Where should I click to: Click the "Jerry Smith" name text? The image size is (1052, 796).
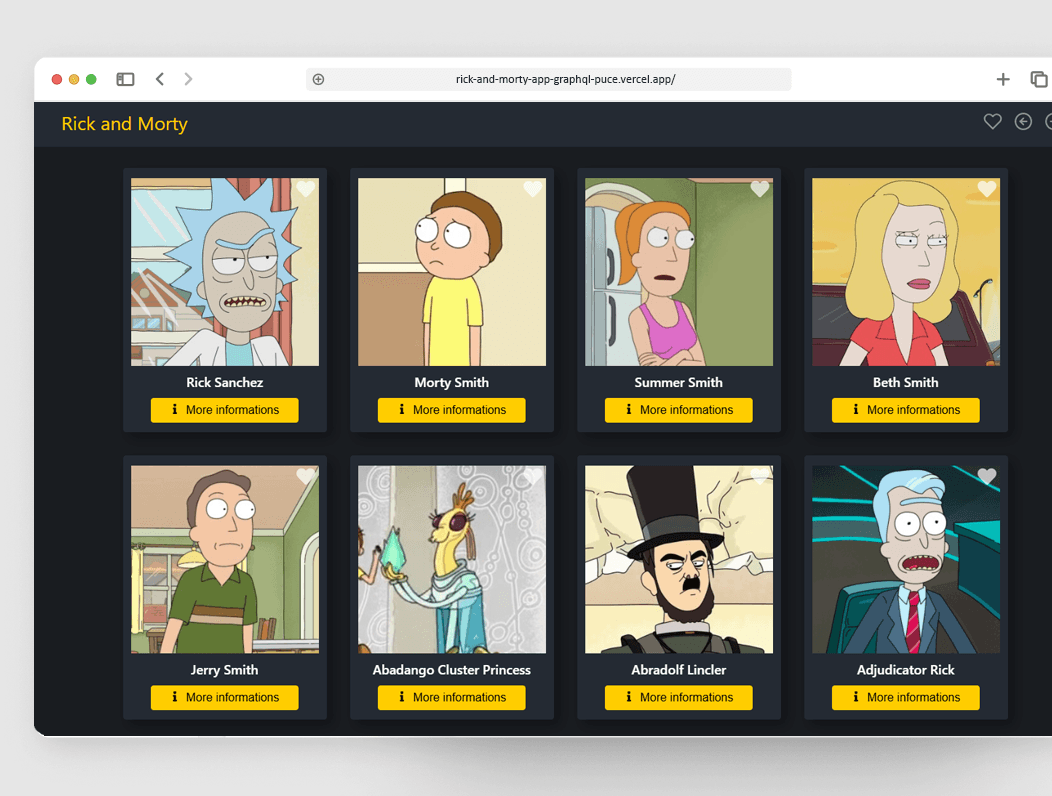click(x=225, y=670)
